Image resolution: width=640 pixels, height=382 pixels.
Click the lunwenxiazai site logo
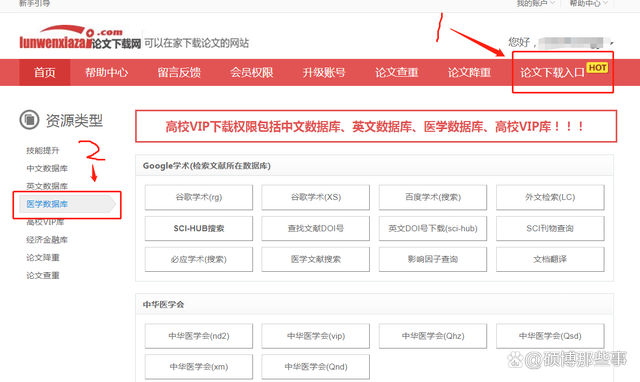pos(80,38)
